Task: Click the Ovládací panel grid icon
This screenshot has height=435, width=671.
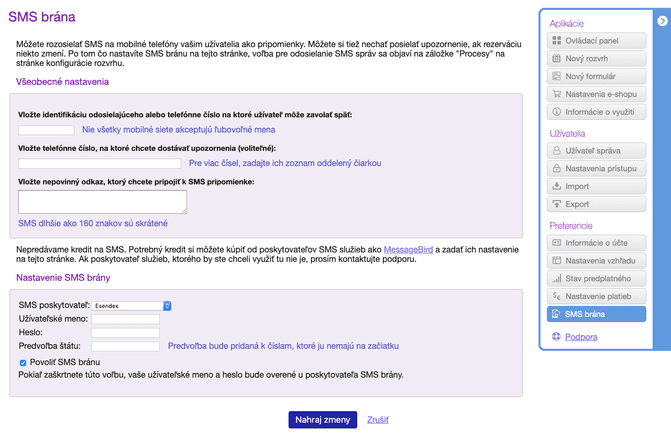Action: coord(556,41)
